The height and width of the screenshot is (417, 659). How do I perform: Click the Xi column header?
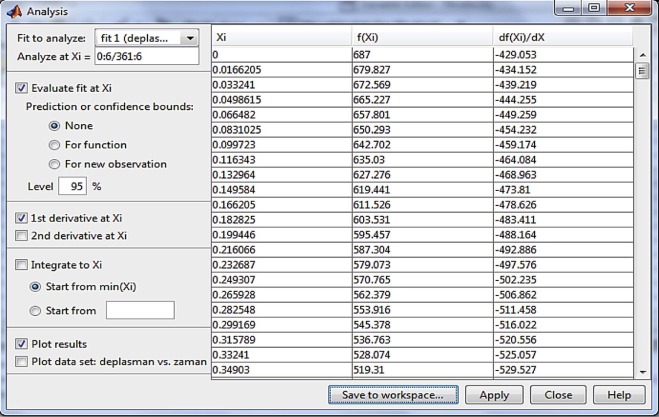[282, 37]
